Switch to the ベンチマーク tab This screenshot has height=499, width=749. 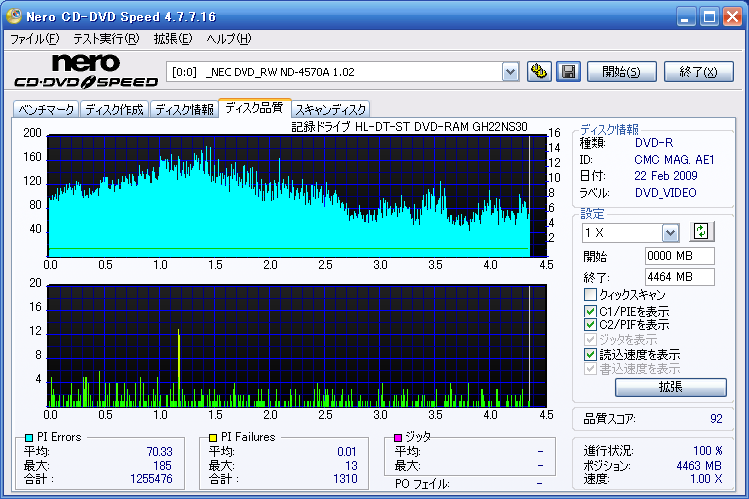(46, 109)
